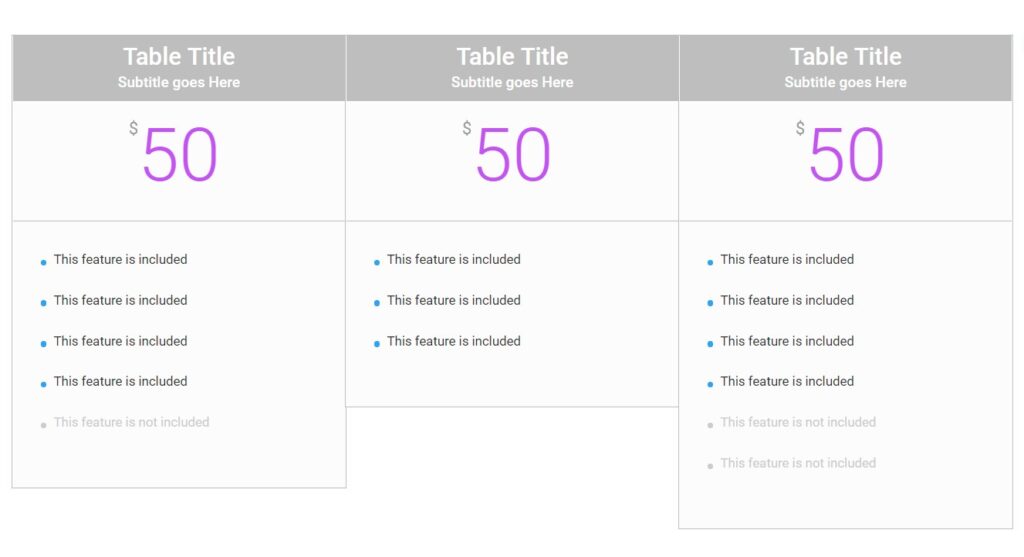The height and width of the screenshot is (557, 1024).
Task: Click the dollar sign in the right pricing table
Action: [x=800, y=128]
